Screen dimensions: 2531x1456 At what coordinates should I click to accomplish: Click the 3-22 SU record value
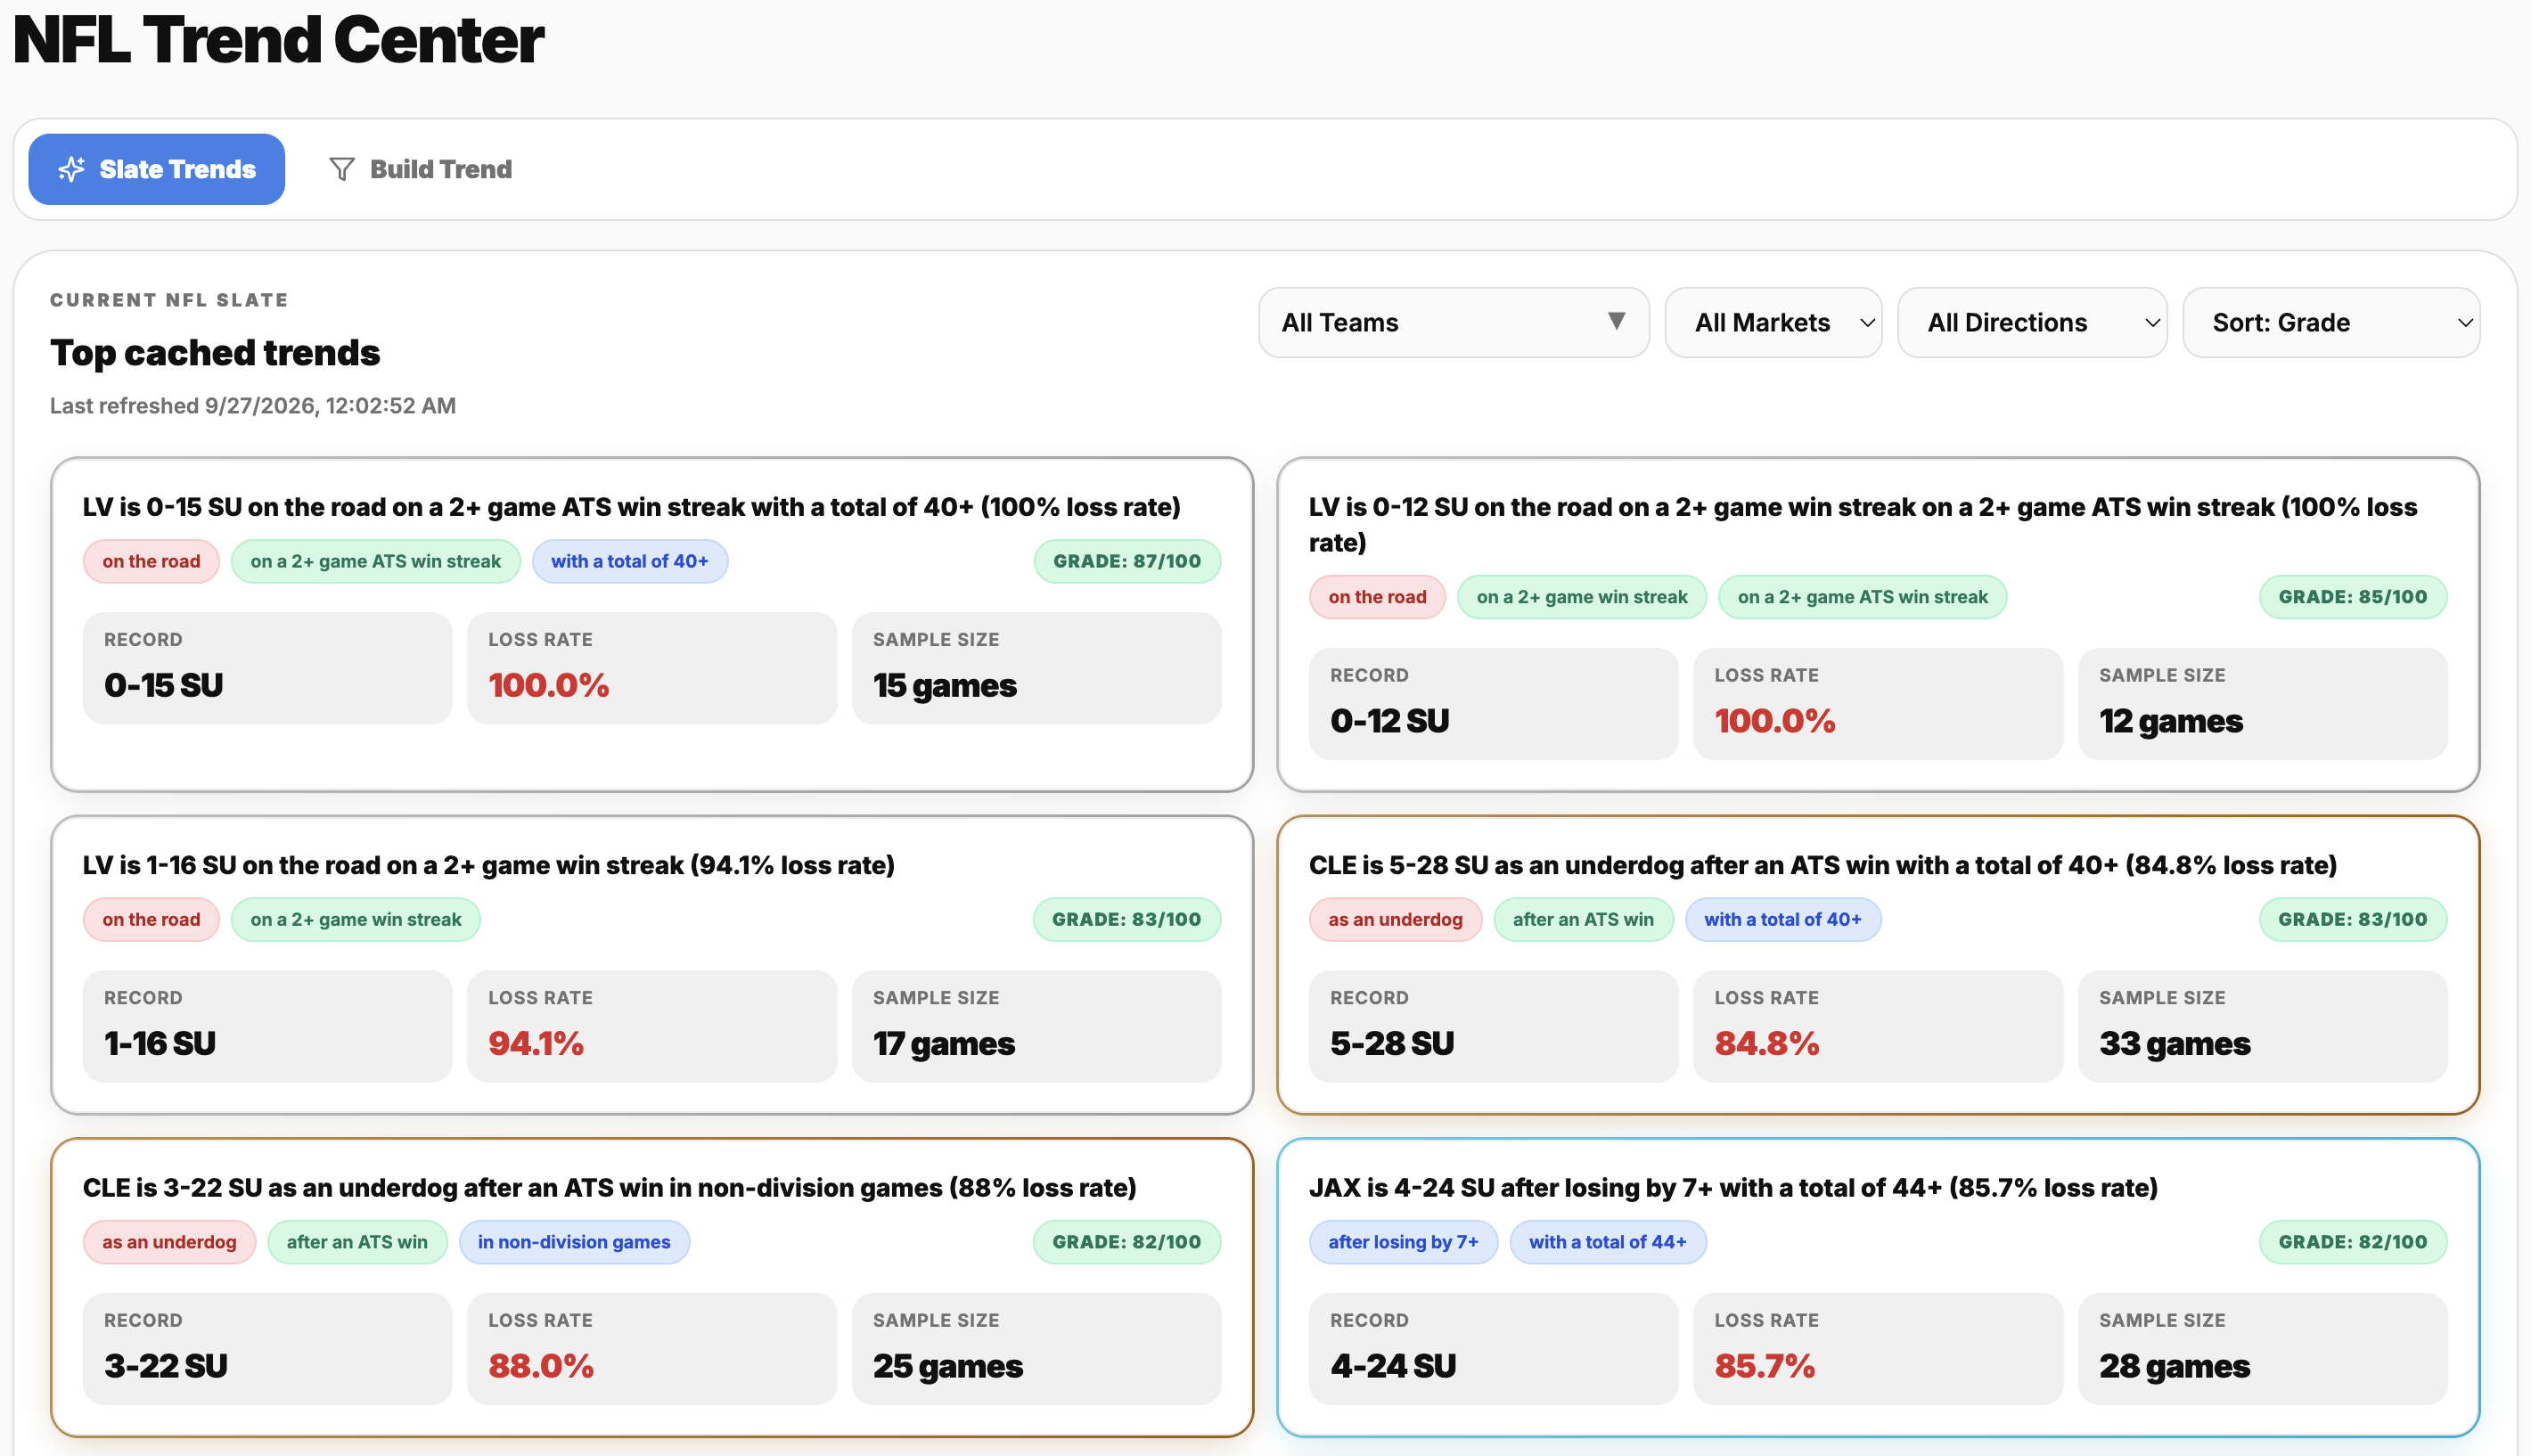pos(166,1365)
